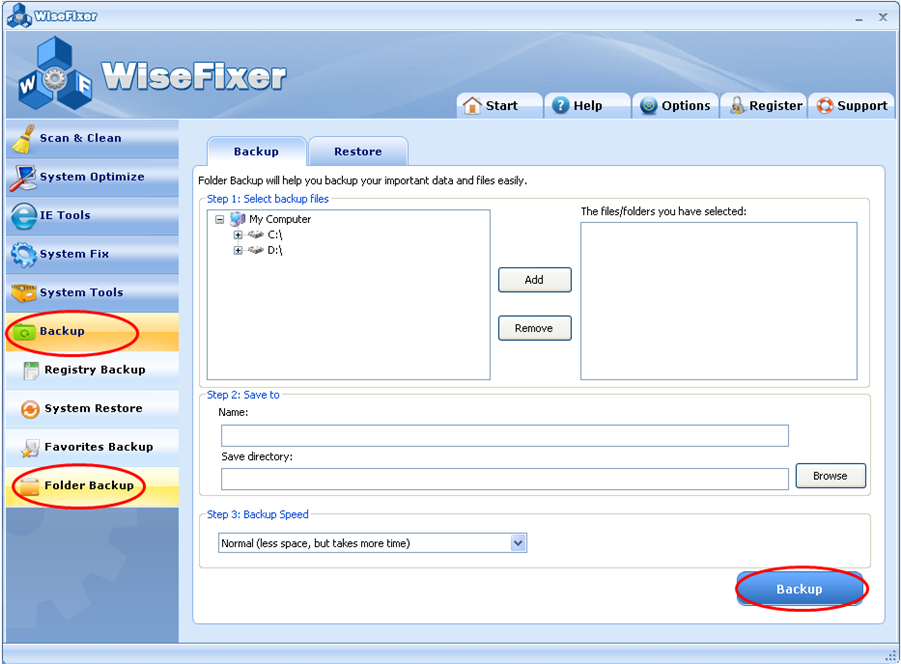Image resolution: width=901 pixels, height=664 pixels.
Task: Click the Internet Explorer icon for IE Tools
Action: 24,216
